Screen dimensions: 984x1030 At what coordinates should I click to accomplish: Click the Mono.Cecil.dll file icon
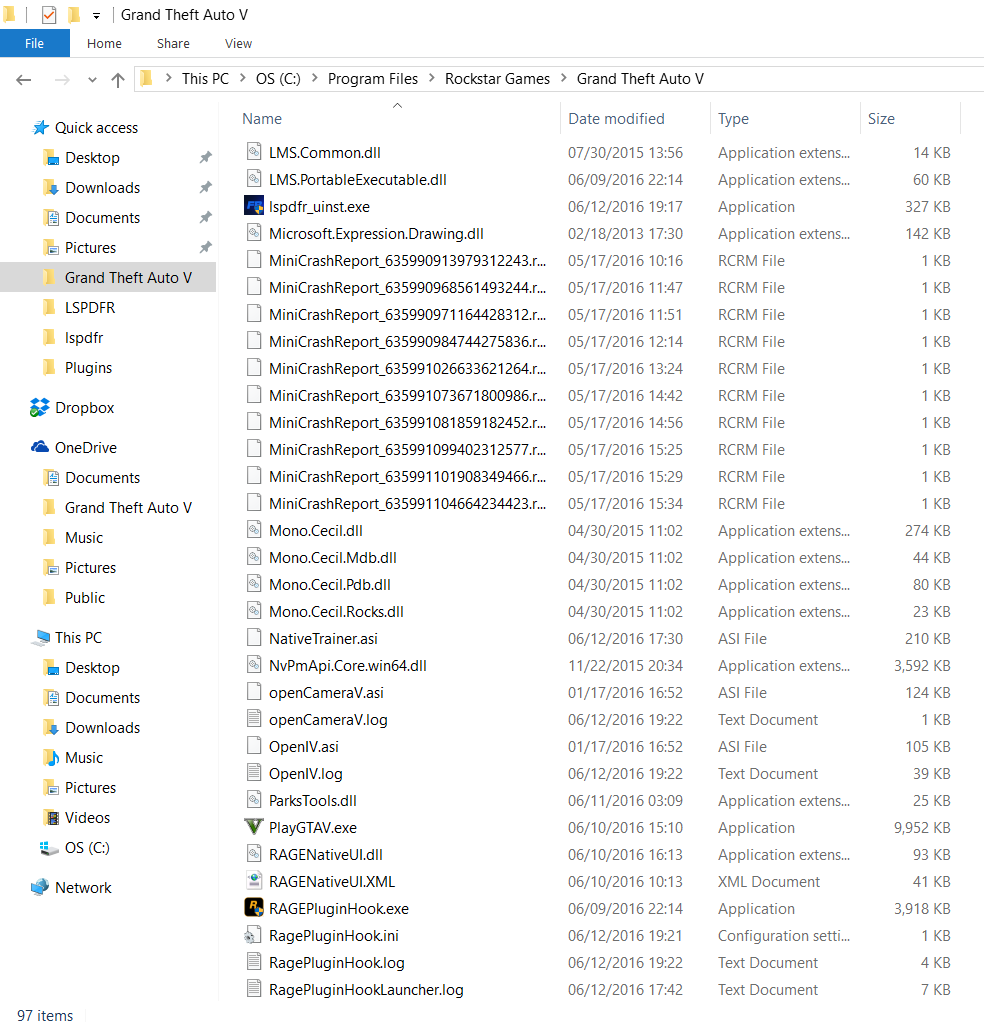point(254,530)
